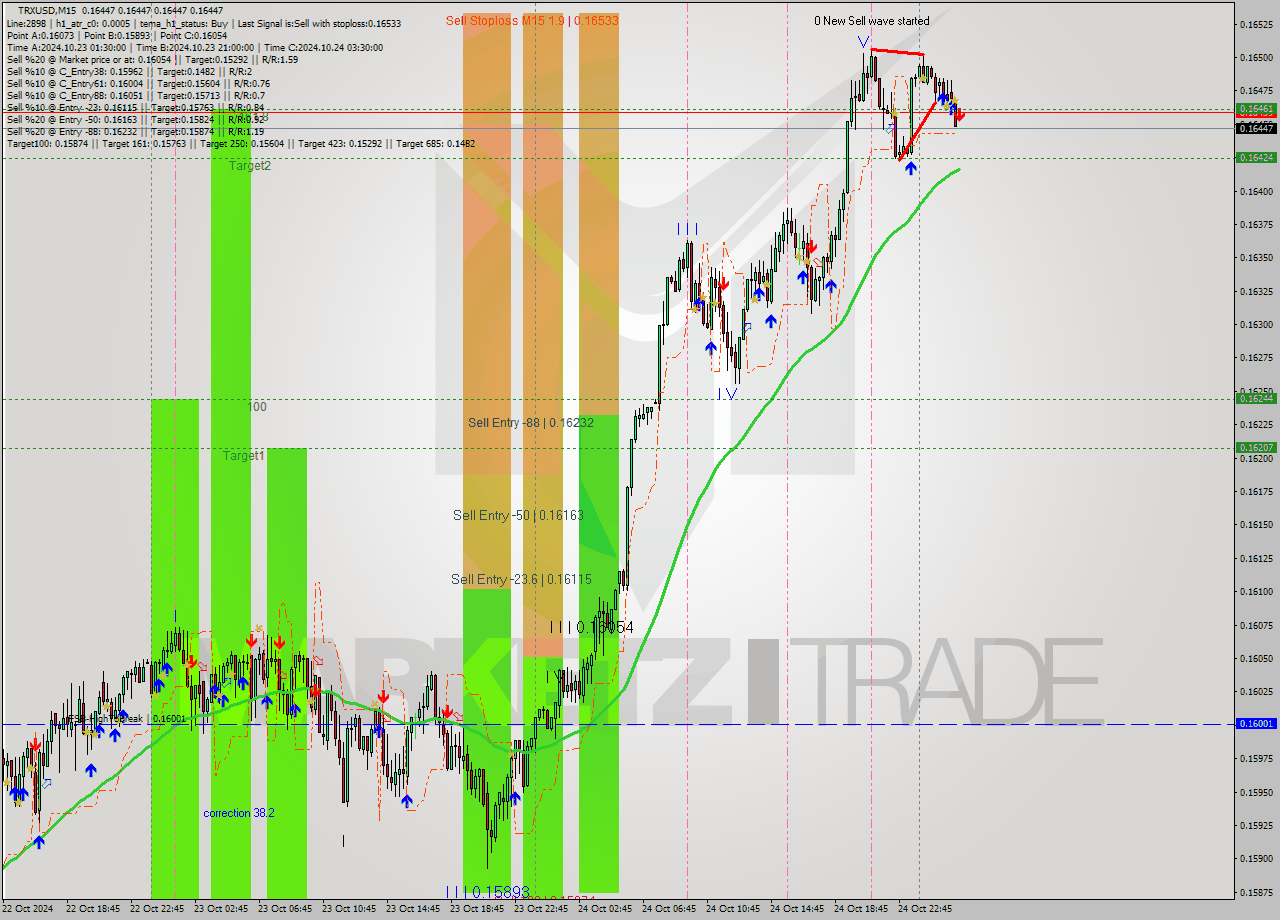Click '0 New Sell wave started' label
This screenshot has width=1280, height=920.
click(x=871, y=20)
